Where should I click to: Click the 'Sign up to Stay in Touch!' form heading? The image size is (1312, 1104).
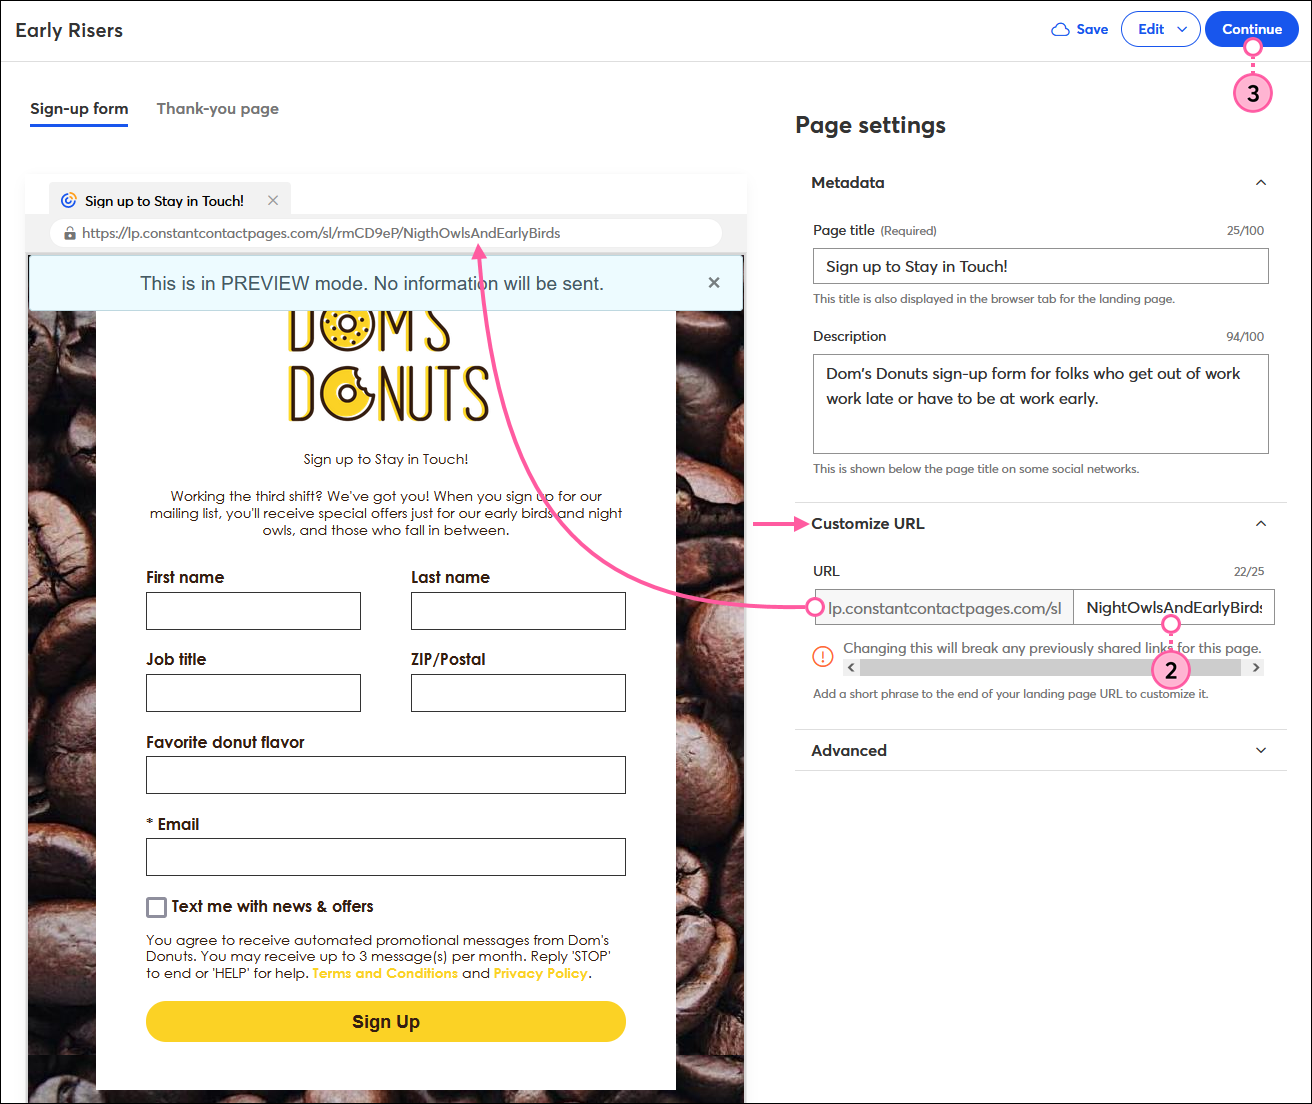[386, 459]
